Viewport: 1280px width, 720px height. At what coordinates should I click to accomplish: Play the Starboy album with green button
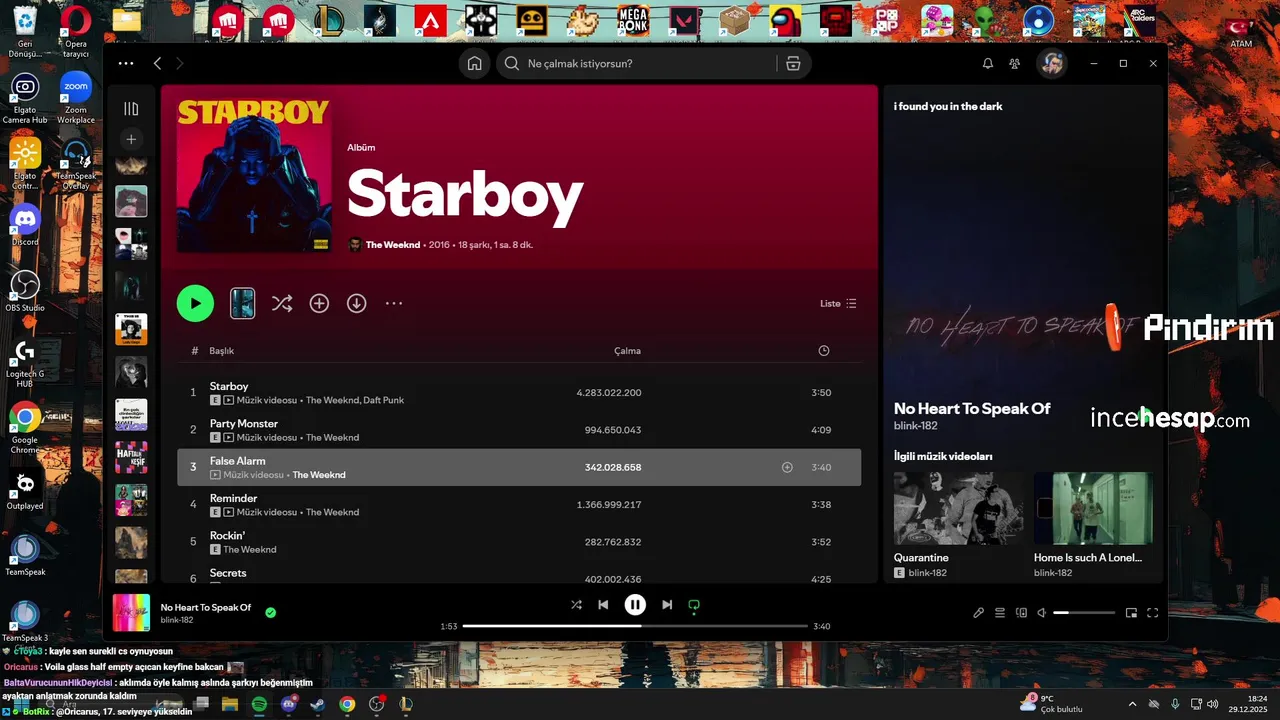(x=195, y=303)
